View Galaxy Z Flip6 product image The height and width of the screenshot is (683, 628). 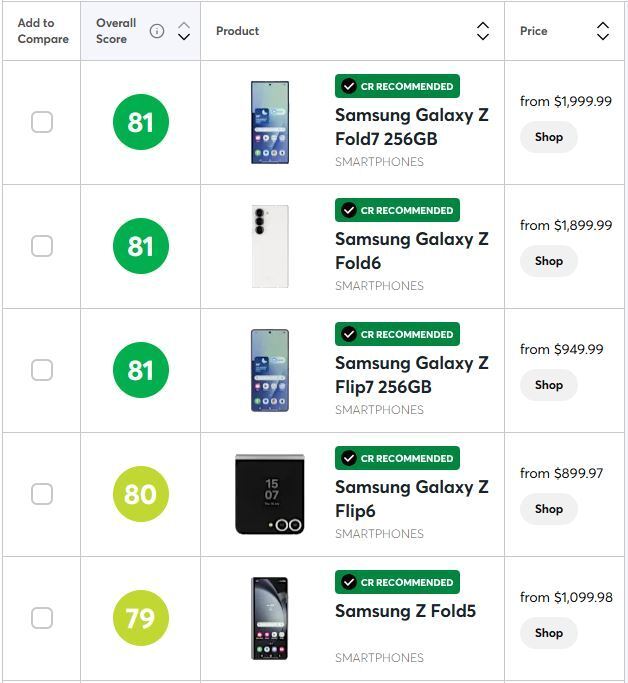click(x=270, y=494)
